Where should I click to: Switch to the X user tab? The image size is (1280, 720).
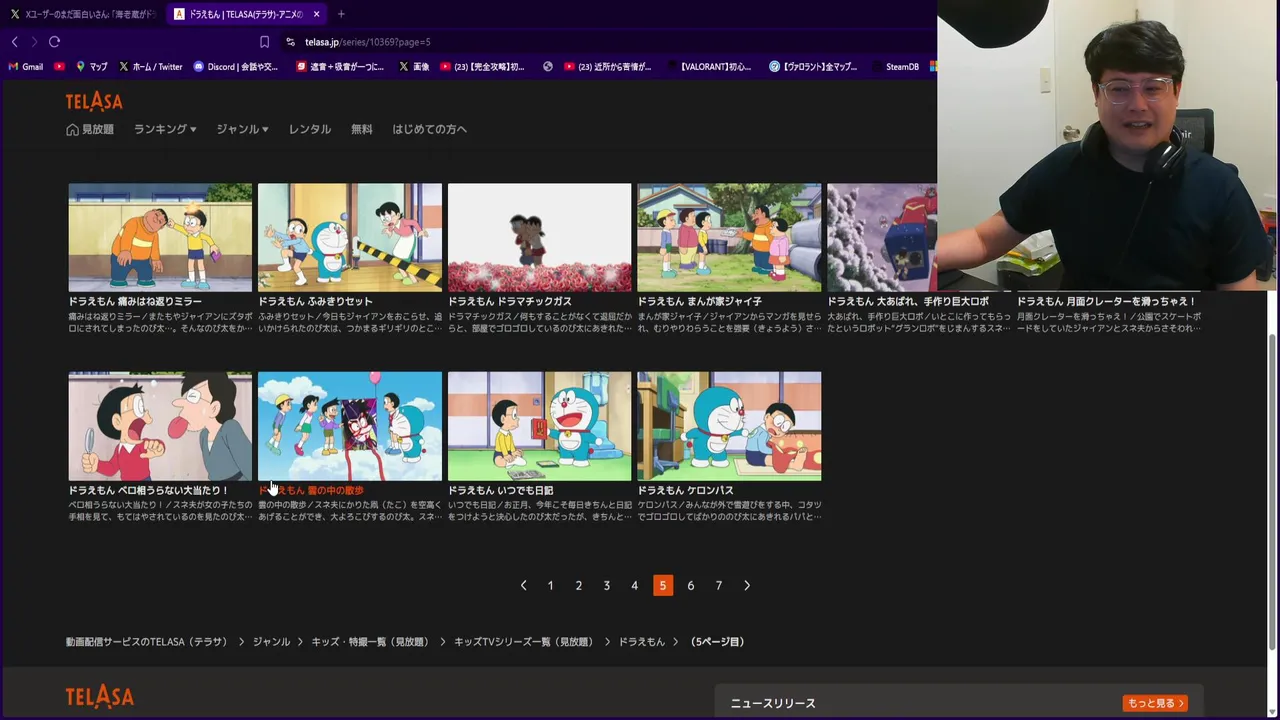pyautogui.click(x=83, y=14)
